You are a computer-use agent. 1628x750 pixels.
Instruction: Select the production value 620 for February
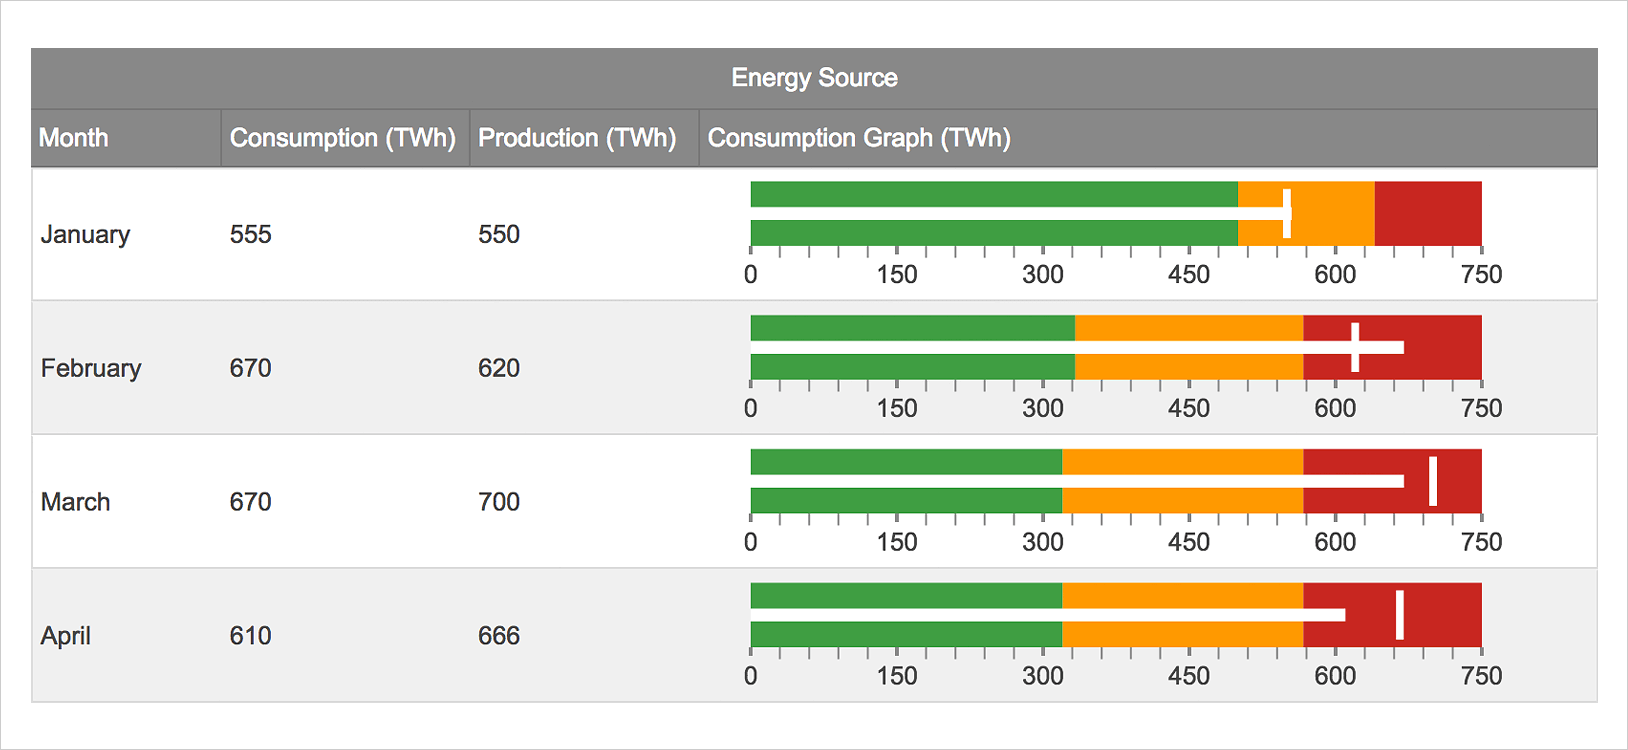(499, 368)
